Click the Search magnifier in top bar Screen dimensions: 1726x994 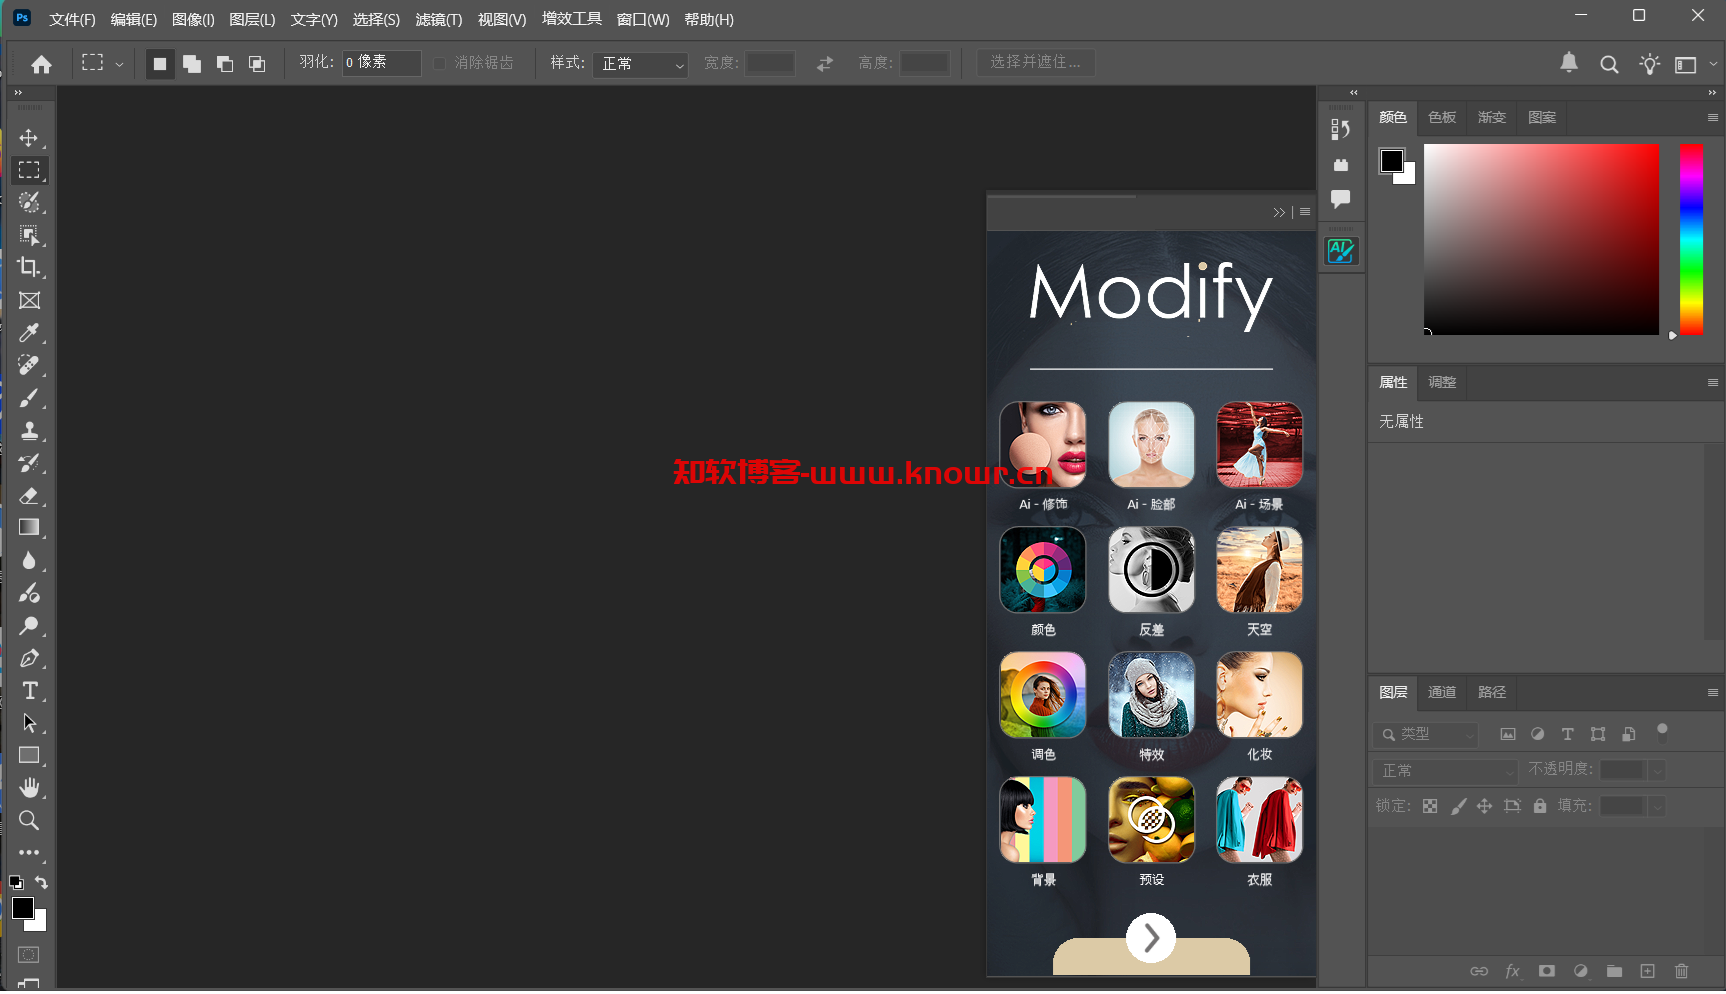1609,64
